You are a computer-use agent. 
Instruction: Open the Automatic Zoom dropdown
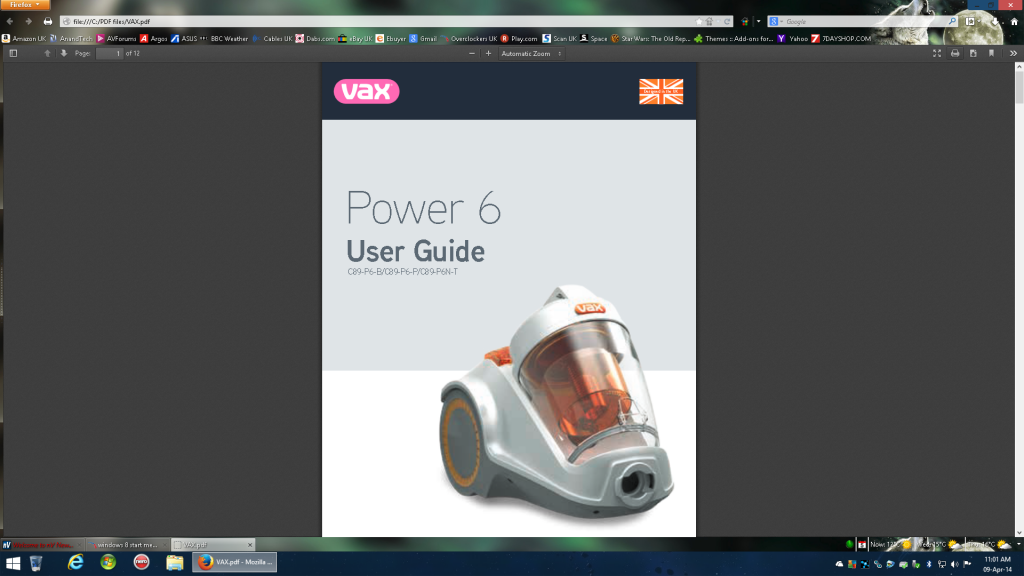531,54
